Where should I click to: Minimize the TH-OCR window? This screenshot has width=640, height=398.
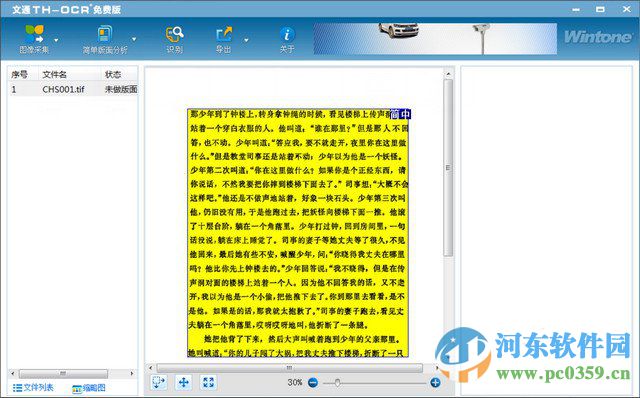point(576,9)
